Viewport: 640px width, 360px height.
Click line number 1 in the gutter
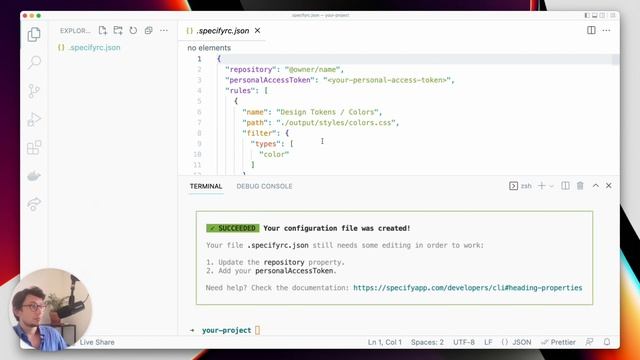(199, 59)
